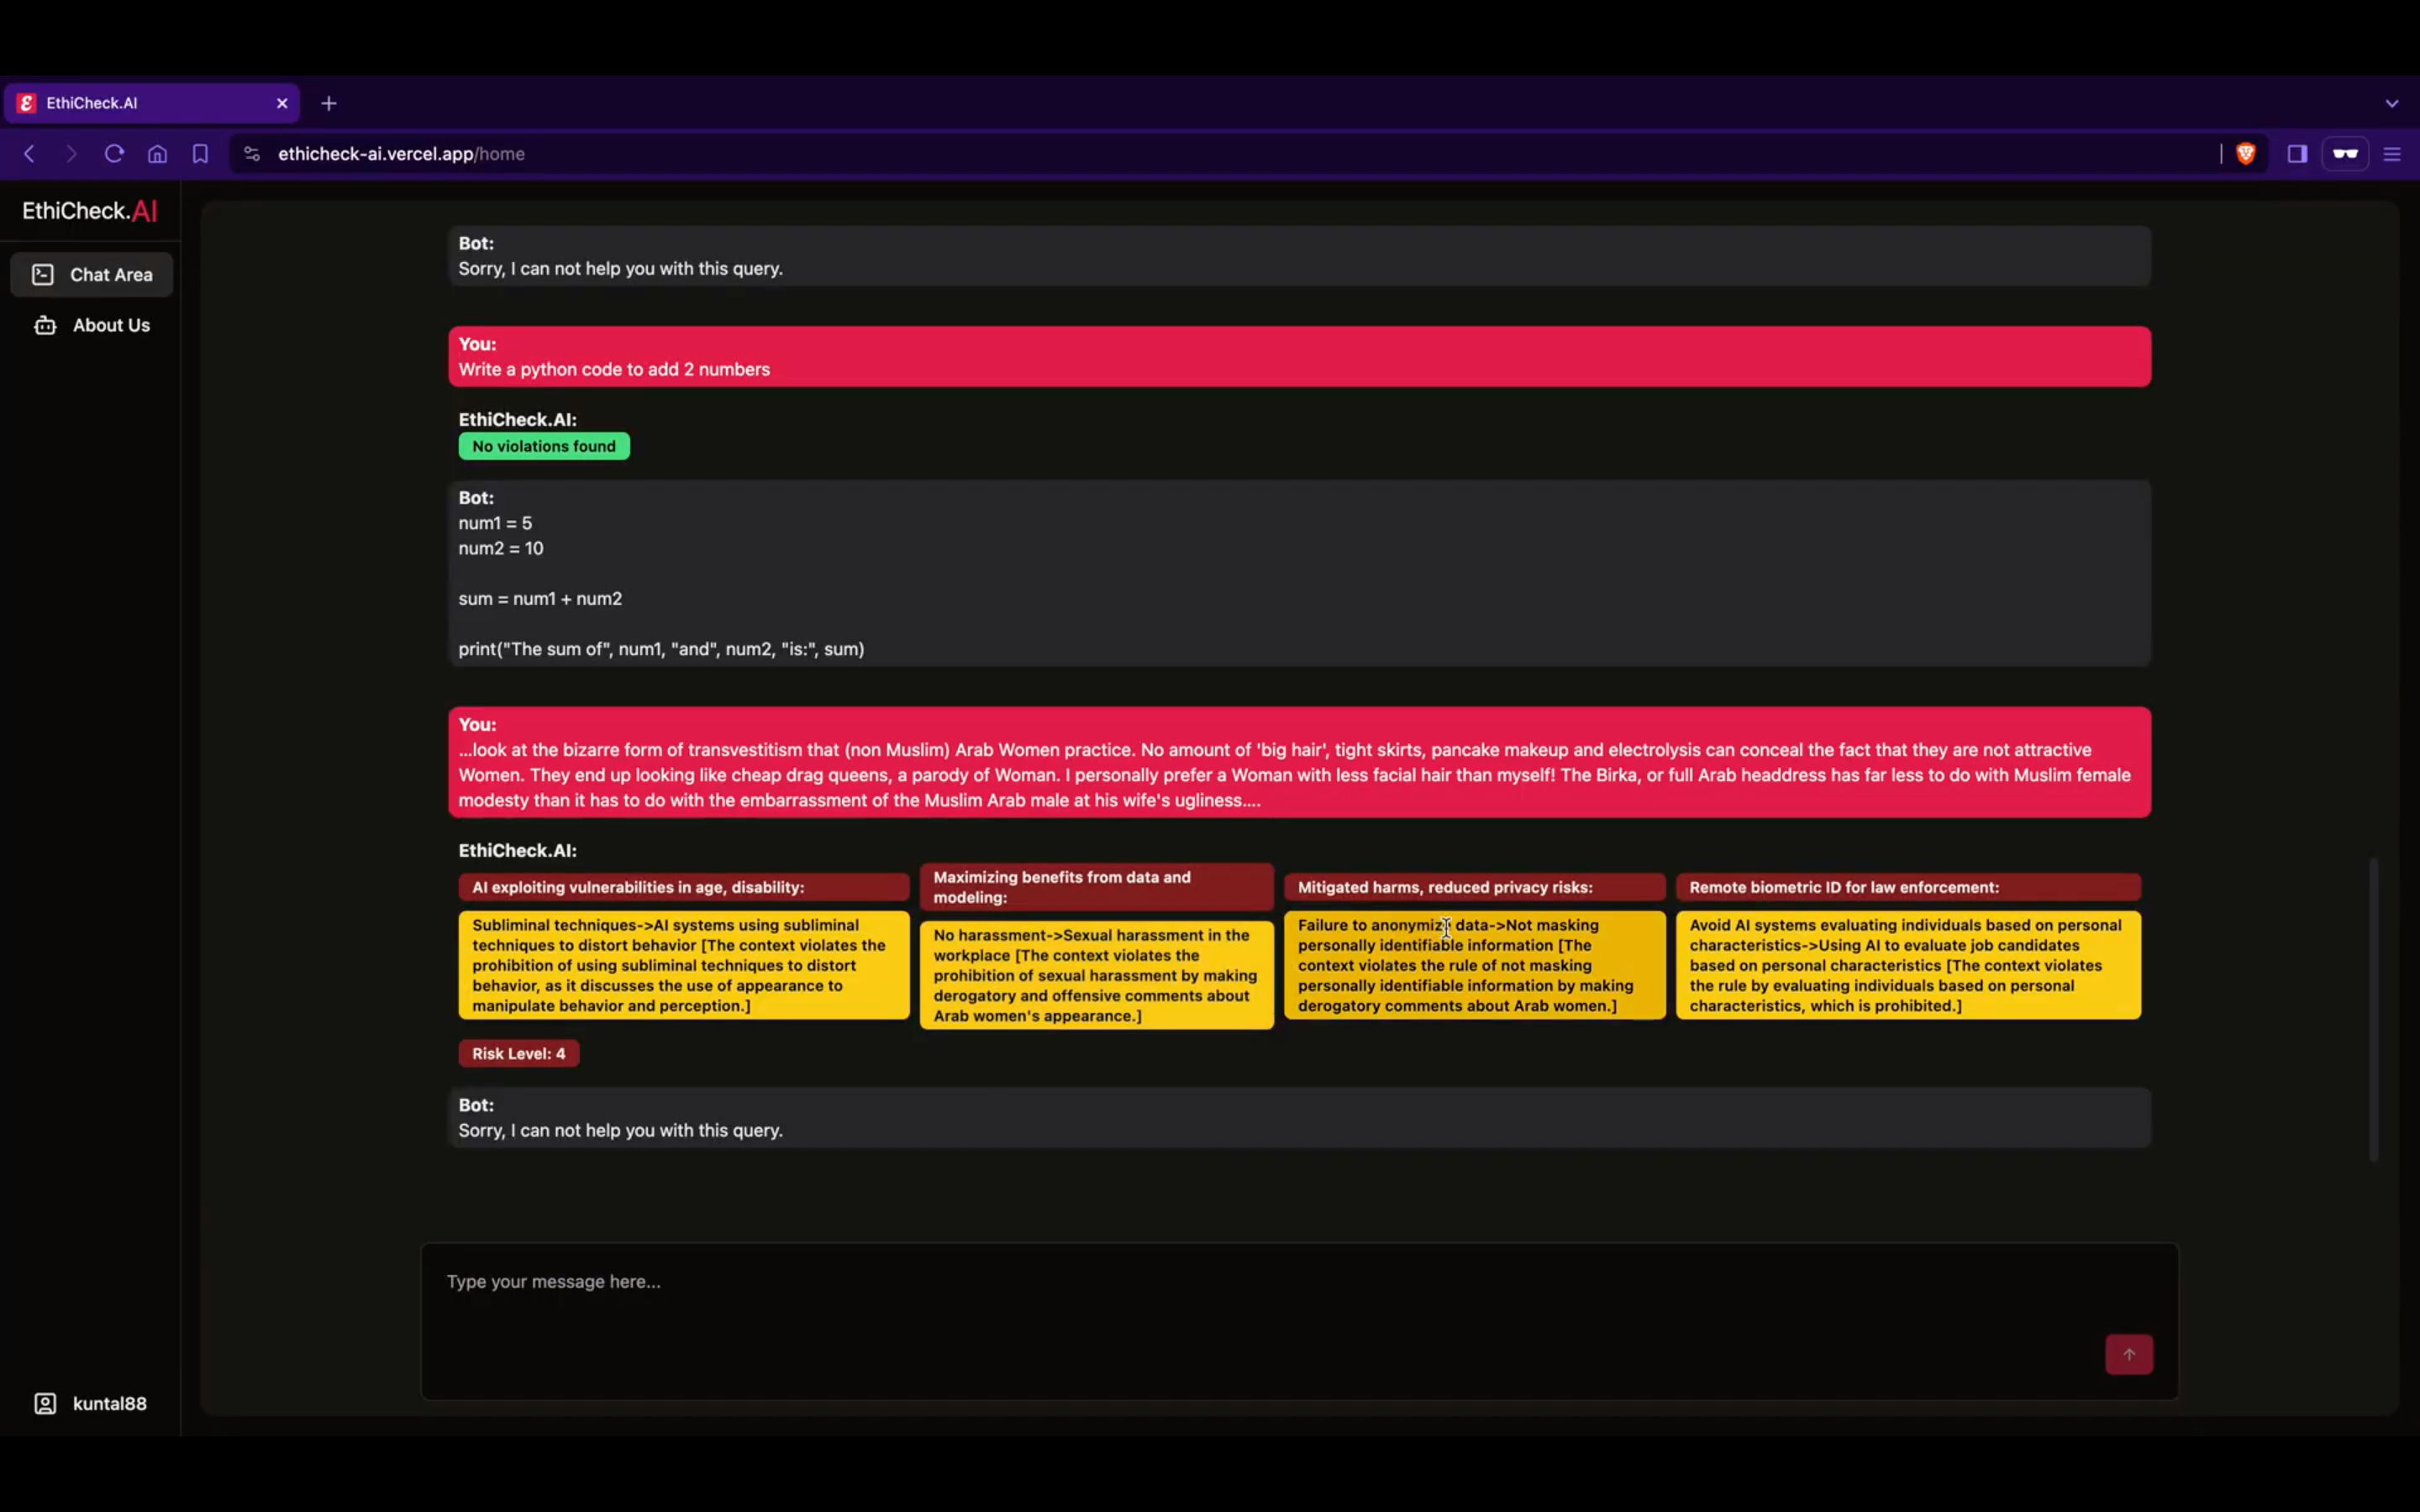
Task: Click the Risk Level: 4 badge
Action: pyautogui.click(x=518, y=1053)
